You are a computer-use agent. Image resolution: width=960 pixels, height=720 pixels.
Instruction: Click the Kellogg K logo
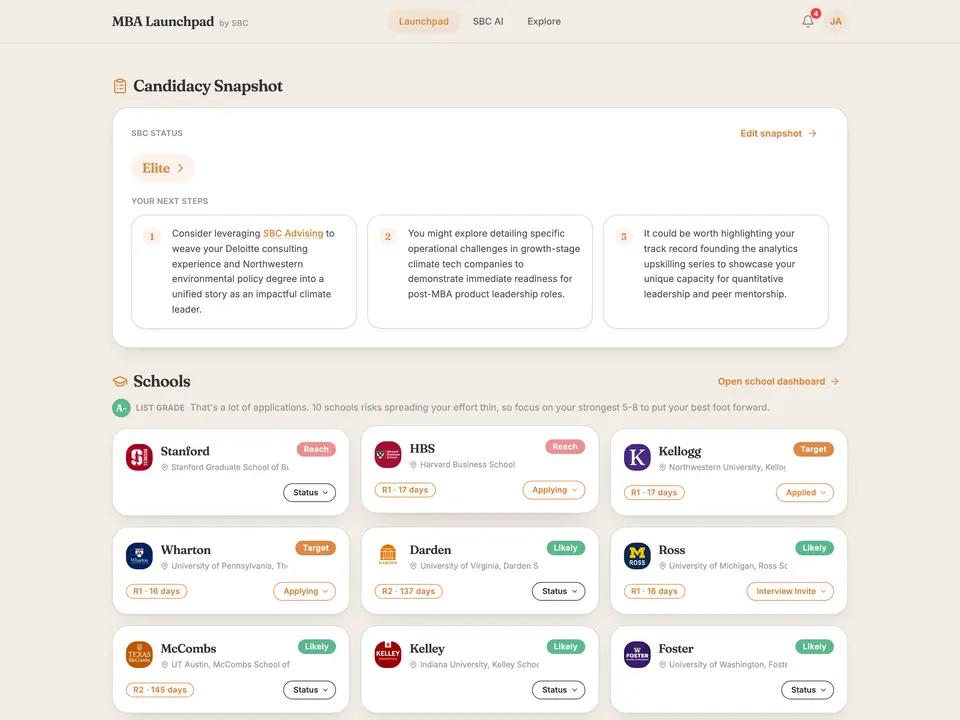click(637, 457)
